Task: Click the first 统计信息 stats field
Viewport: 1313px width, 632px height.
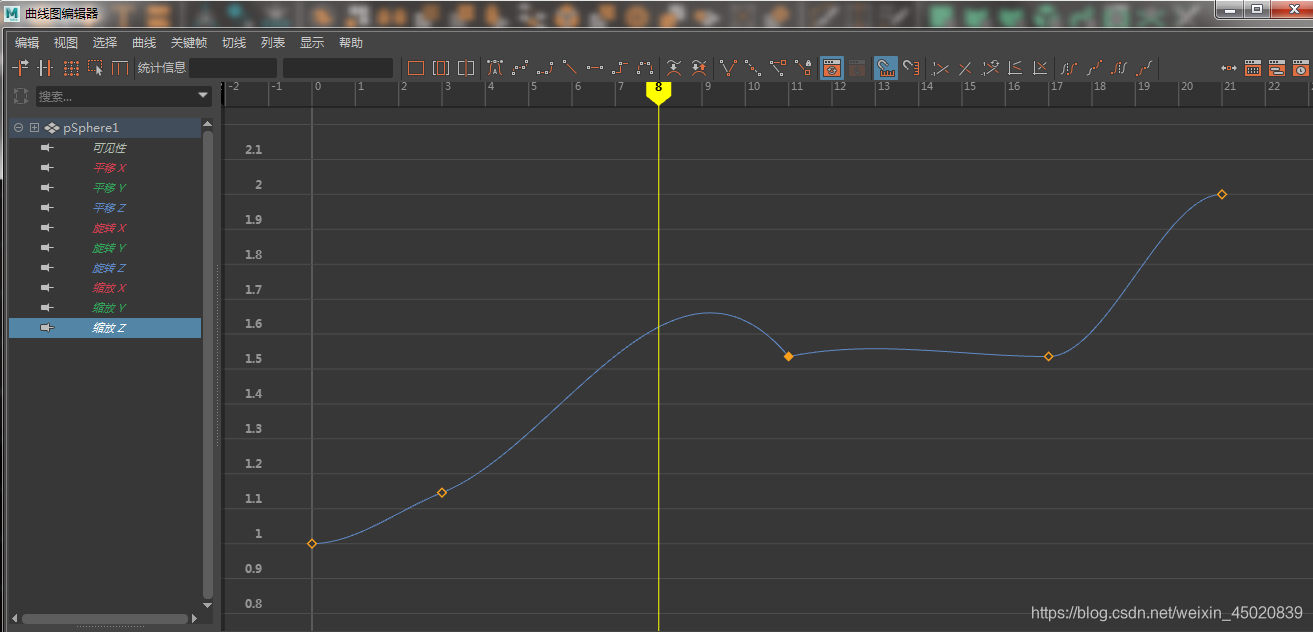Action: coord(233,68)
